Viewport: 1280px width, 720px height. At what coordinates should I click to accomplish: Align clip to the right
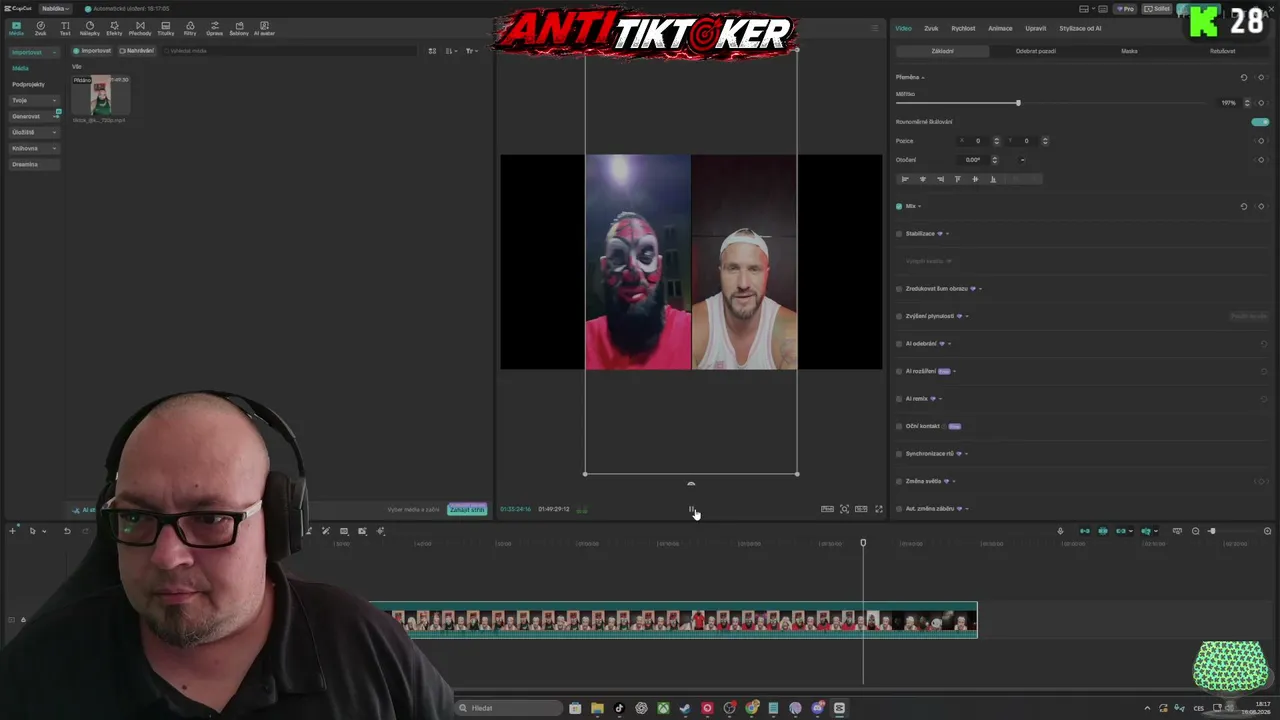point(940,179)
